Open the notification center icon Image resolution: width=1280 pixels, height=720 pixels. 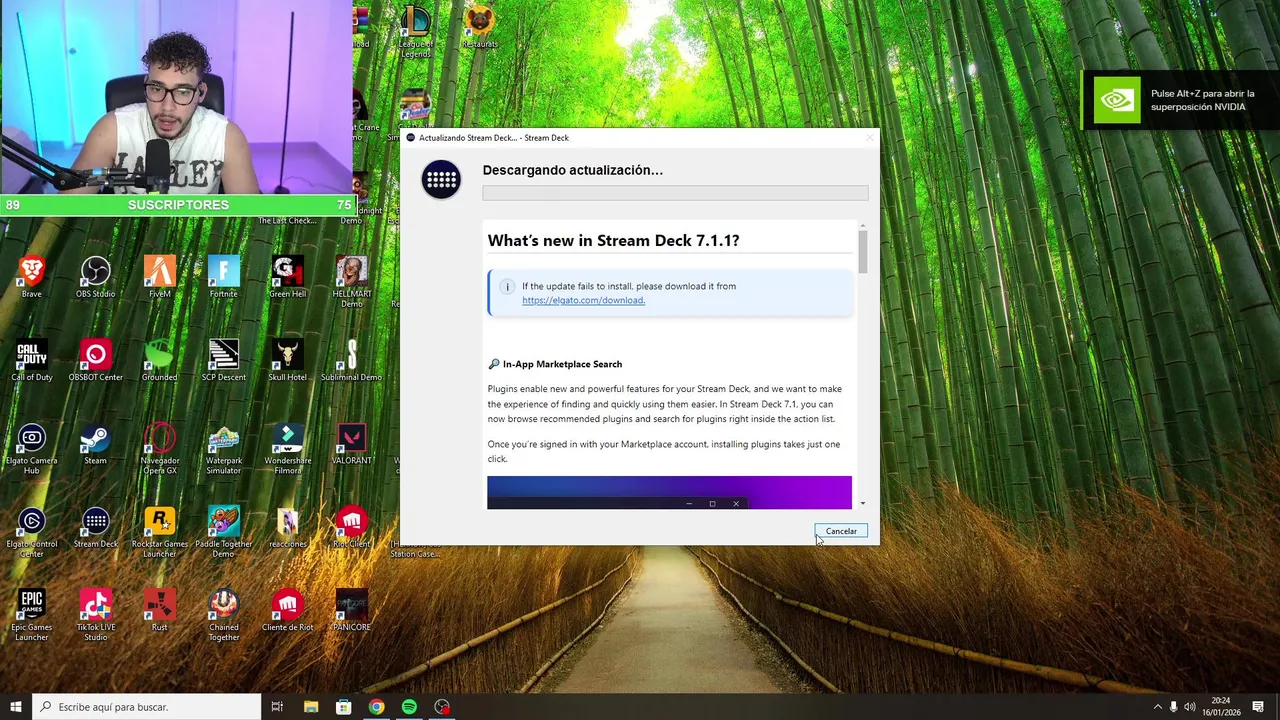(1258, 707)
